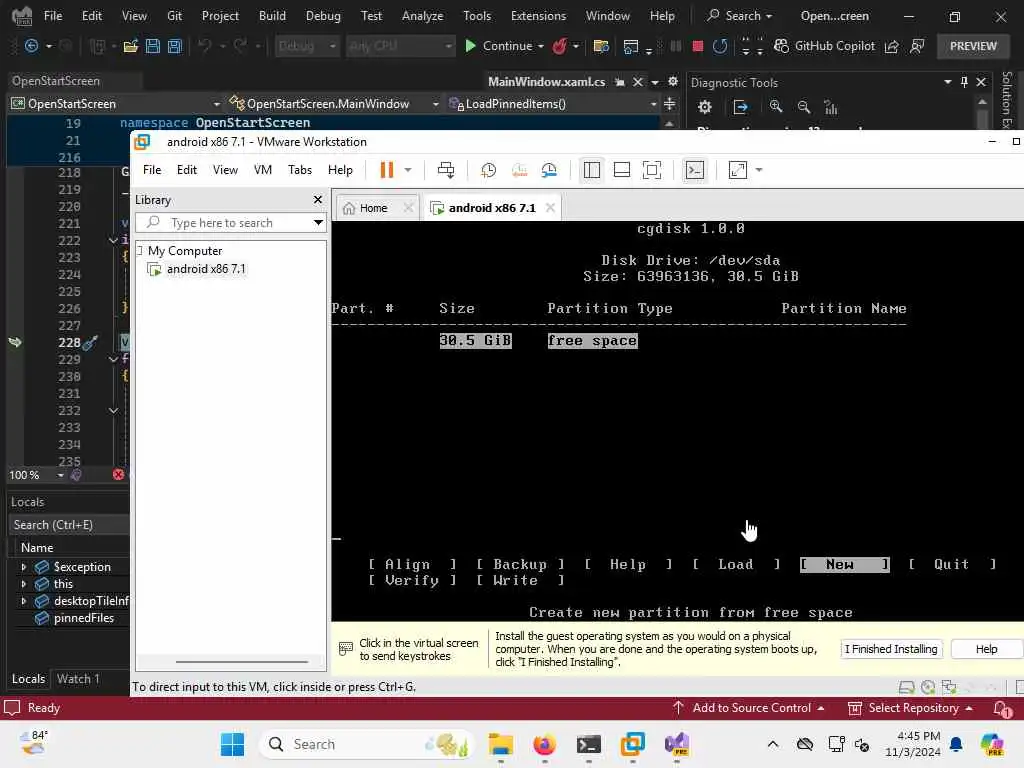Screen dimensions: 1024x768
Task: Open Firefox from the taskbar
Action: (544, 744)
